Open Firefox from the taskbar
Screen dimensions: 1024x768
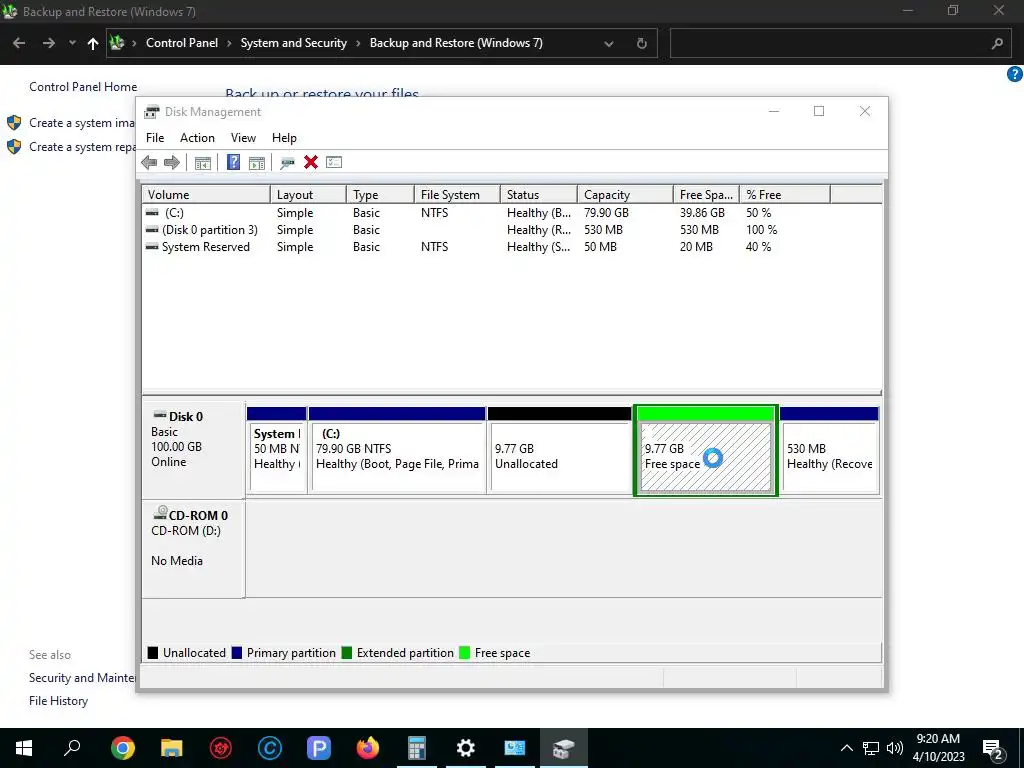368,748
